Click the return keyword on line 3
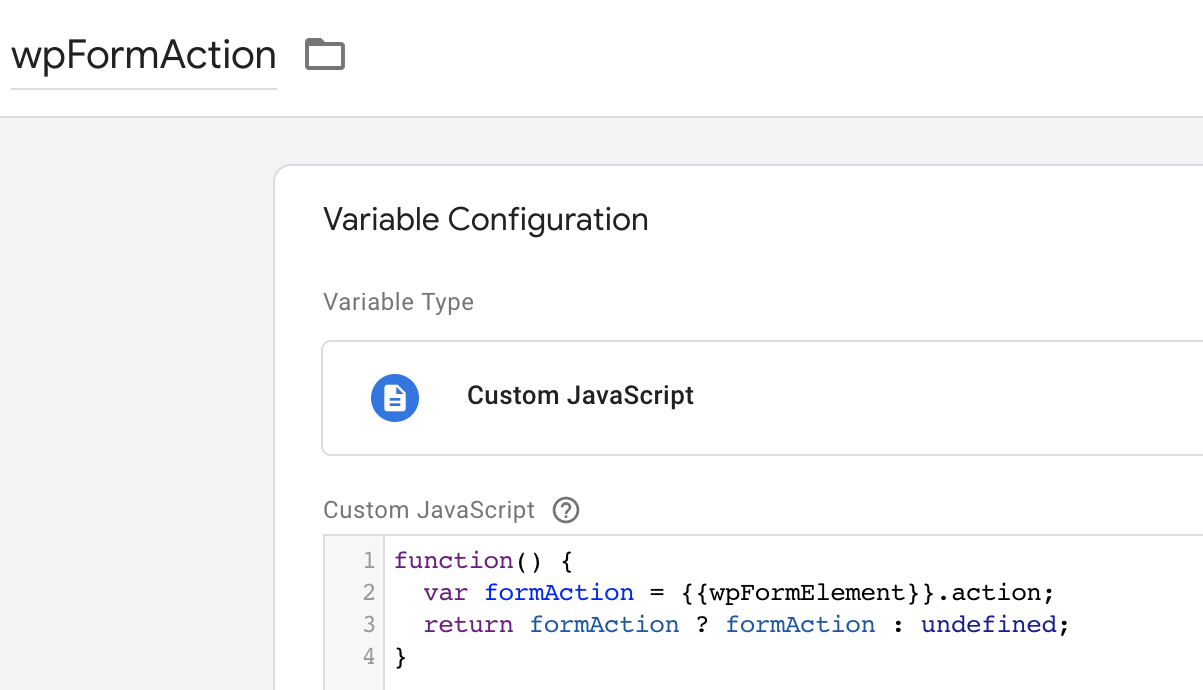This screenshot has width=1203, height=690. [468, 625]
